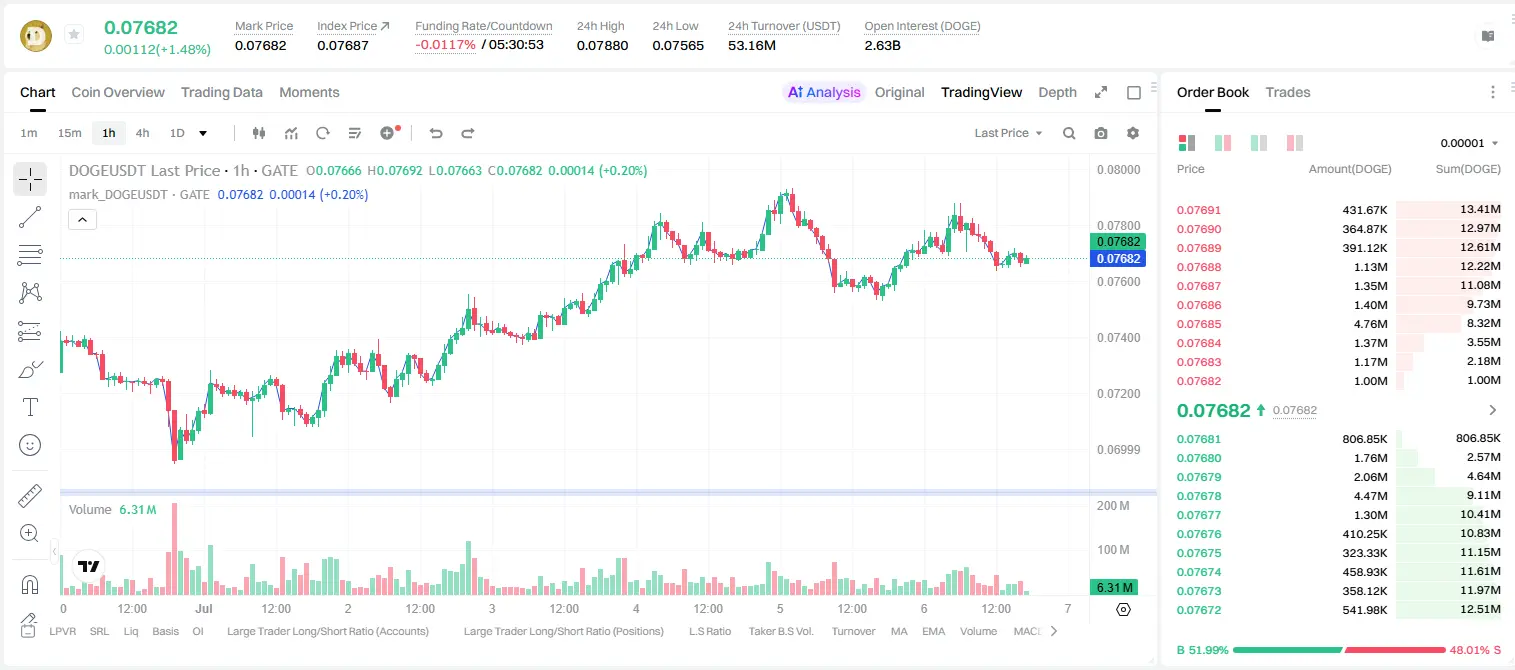Select the ruler measure tool

click(30, 496)
